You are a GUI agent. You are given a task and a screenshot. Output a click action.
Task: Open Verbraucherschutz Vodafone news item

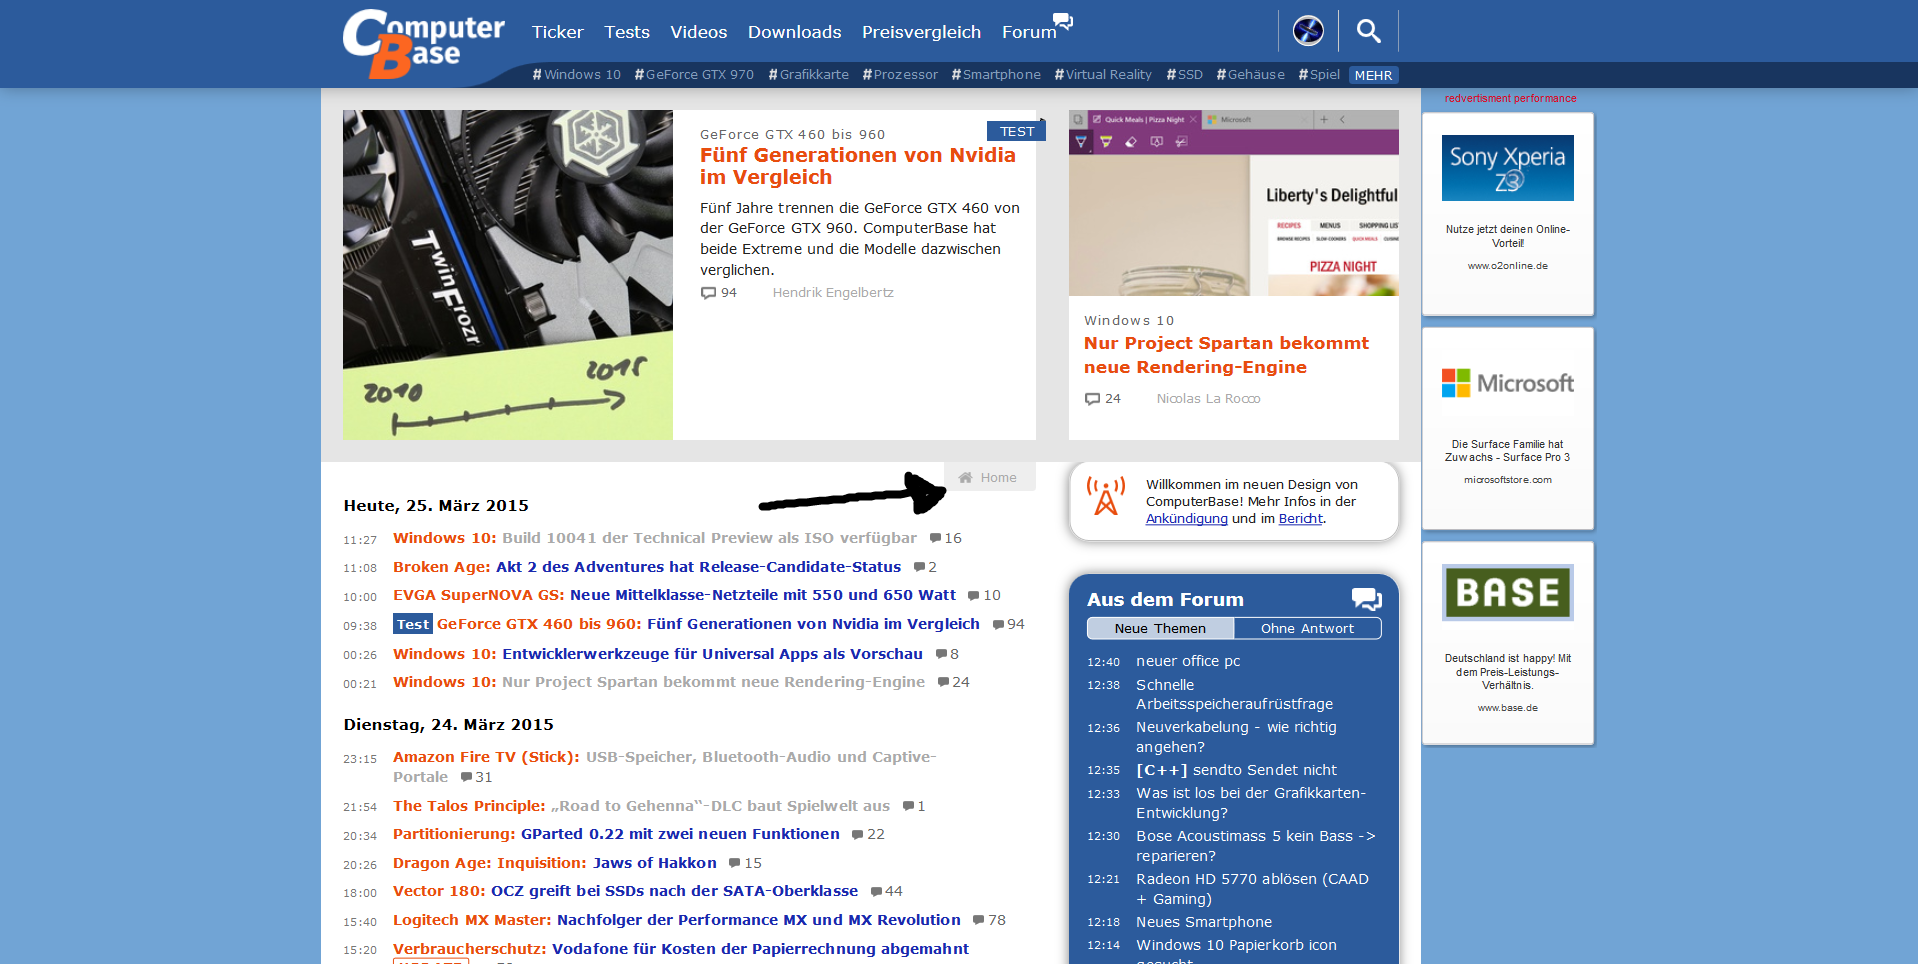[680, 949]
